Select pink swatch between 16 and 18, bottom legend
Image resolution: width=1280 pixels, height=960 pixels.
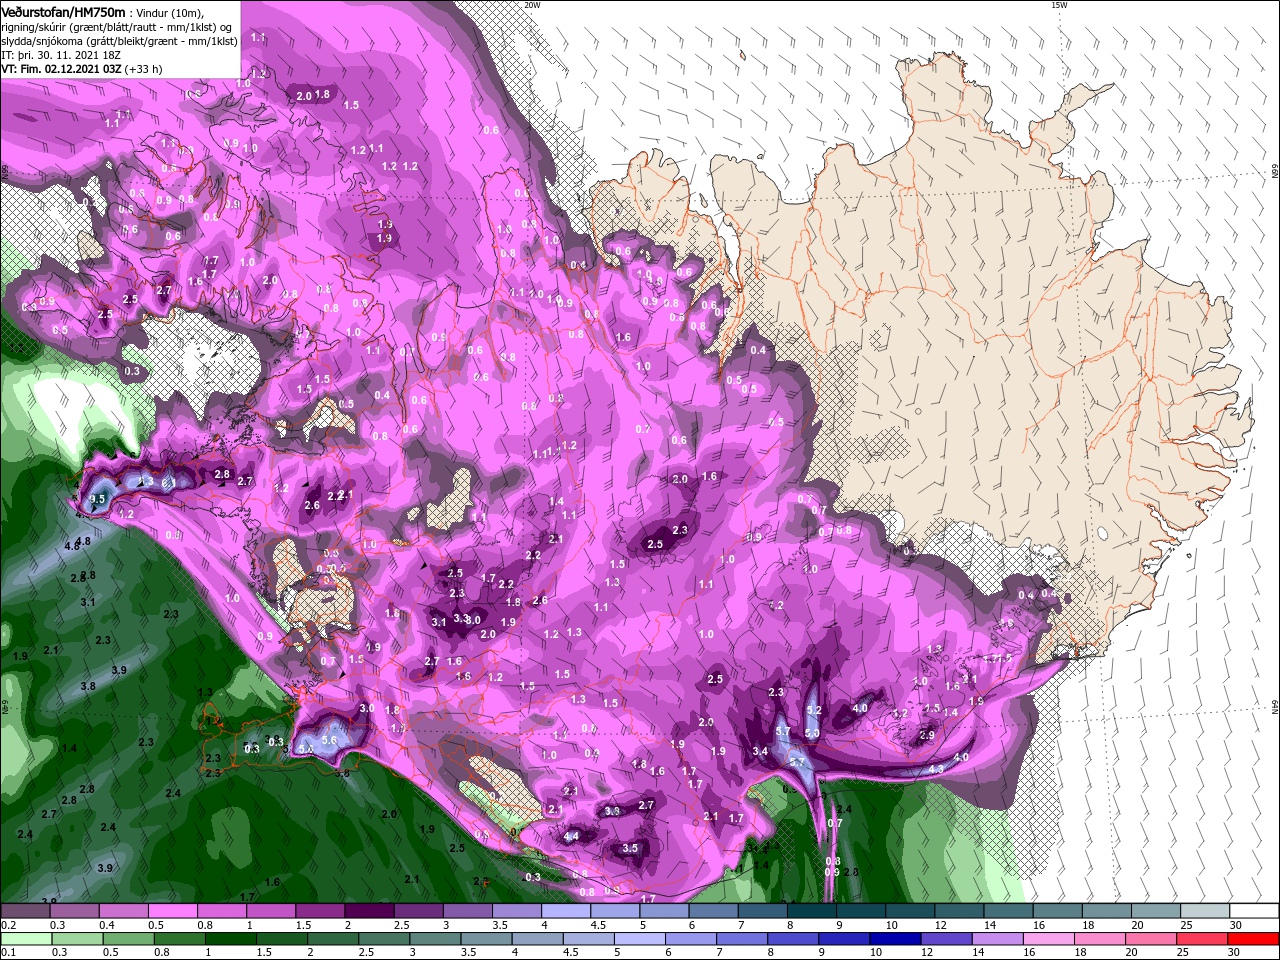(1048, 938)
